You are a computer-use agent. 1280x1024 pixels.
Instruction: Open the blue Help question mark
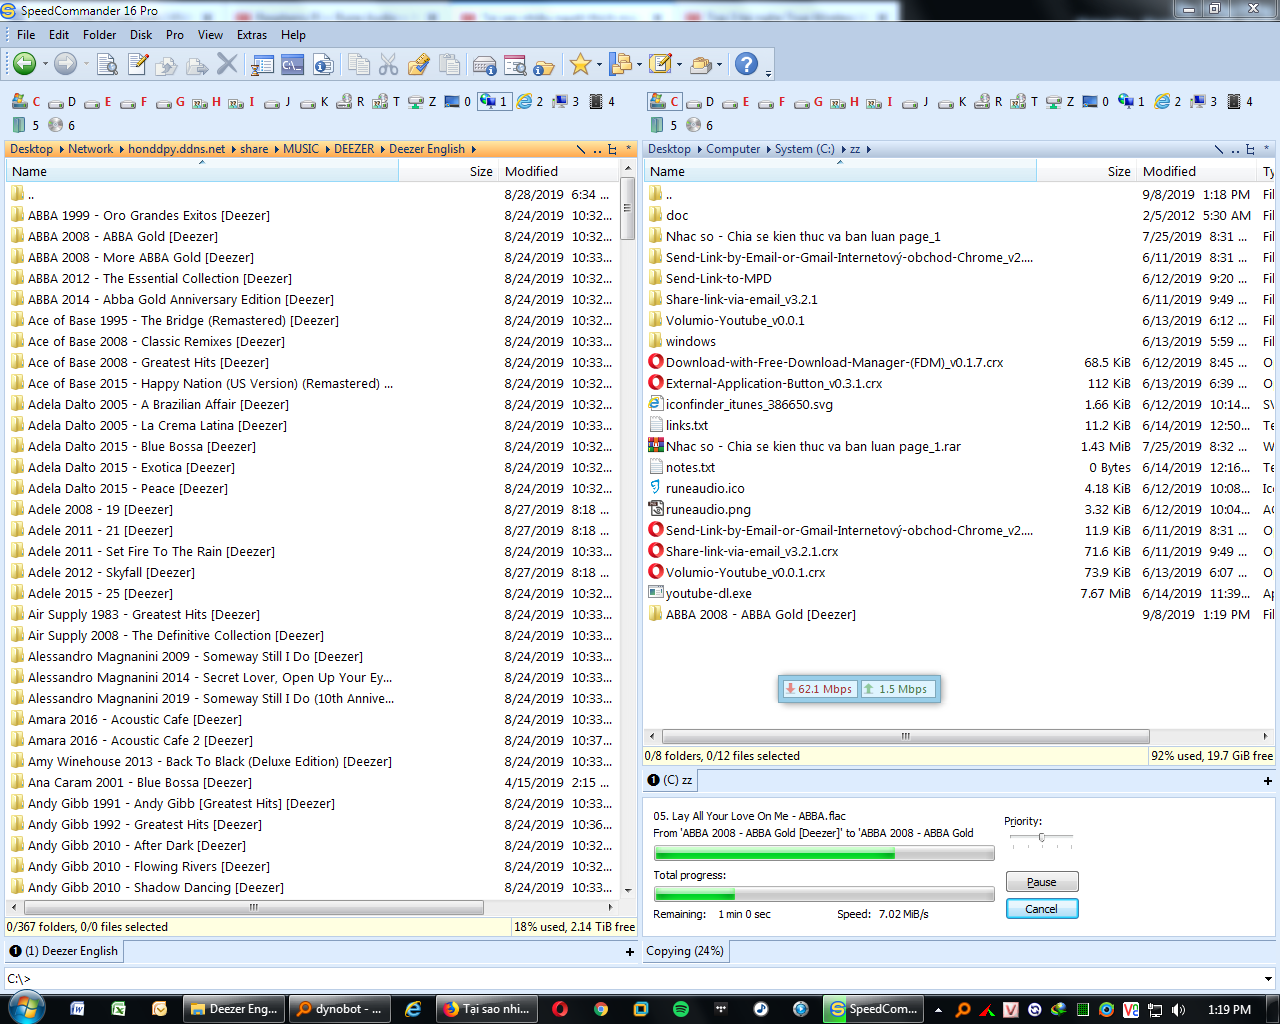746,64
